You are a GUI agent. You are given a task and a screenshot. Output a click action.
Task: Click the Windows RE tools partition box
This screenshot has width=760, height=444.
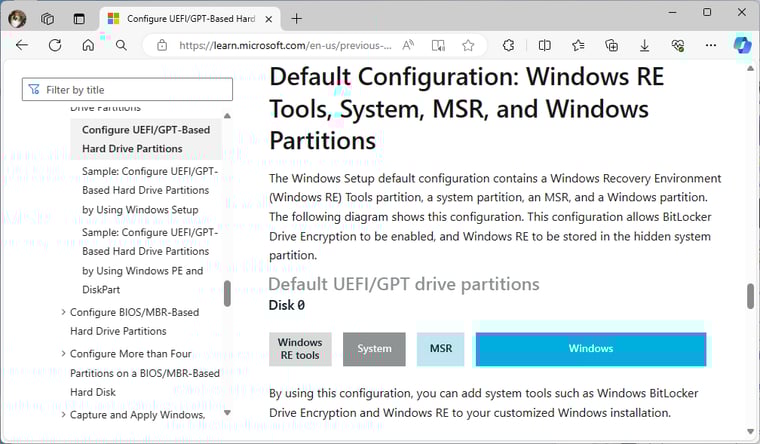coord(300,349)
